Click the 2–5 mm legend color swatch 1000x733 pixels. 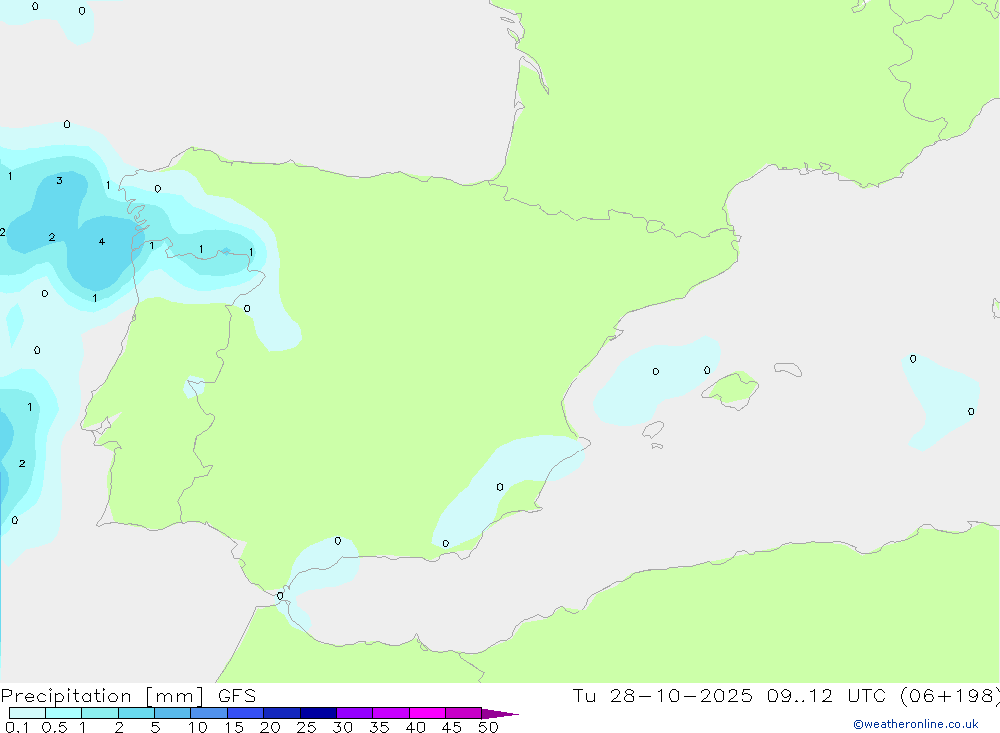coord(136,713)
